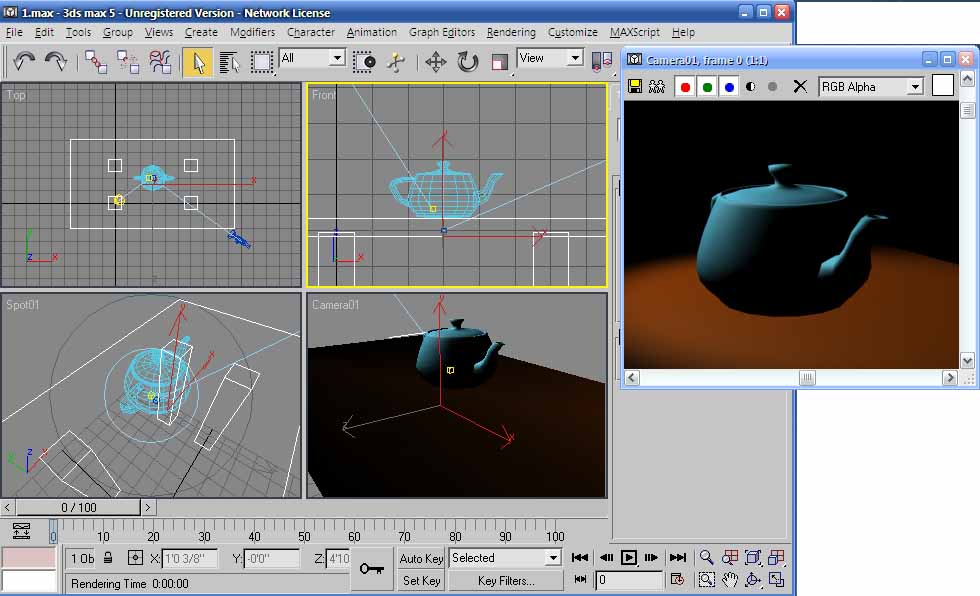Toggle the selection lock padlock
The width and height of the screenshot is (980, 596).
coord(108,558)
